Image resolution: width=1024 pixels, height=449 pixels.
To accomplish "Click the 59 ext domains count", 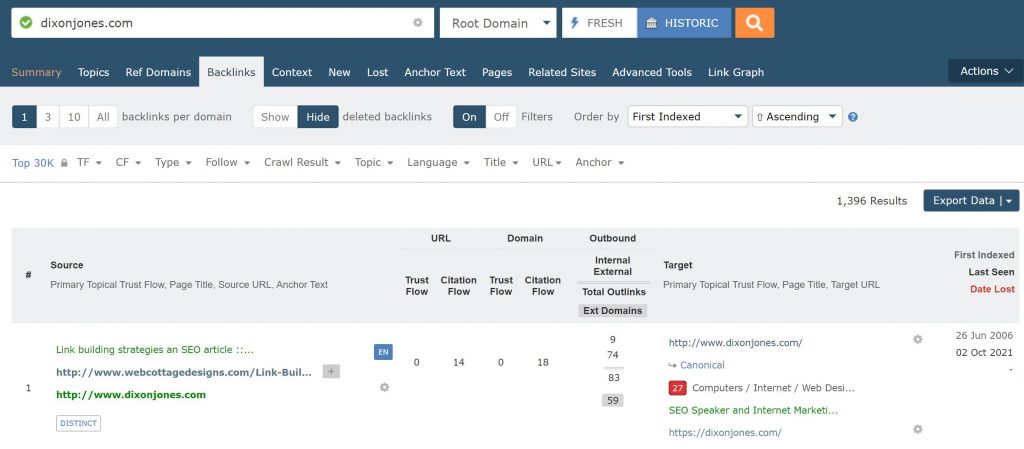I will pos(613,400).
